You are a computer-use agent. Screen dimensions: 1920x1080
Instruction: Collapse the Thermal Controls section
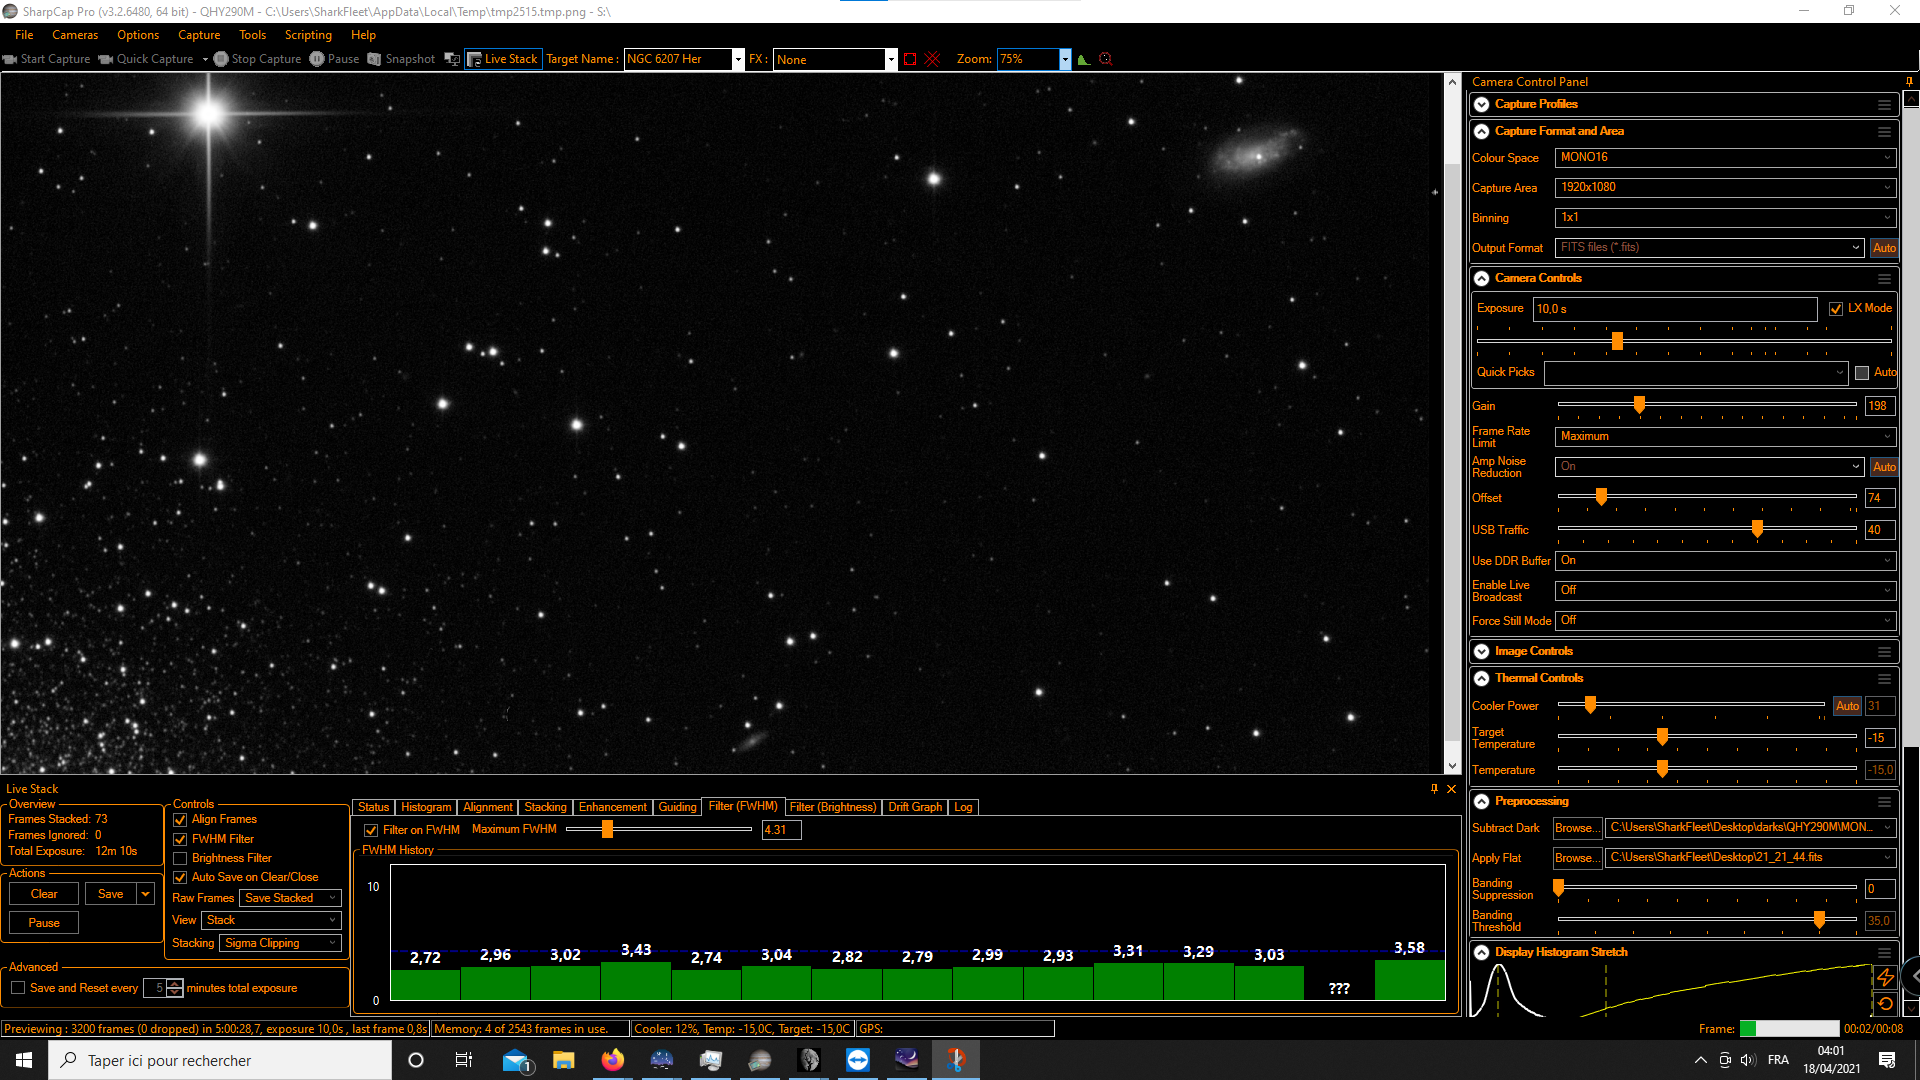point(1482,678)
